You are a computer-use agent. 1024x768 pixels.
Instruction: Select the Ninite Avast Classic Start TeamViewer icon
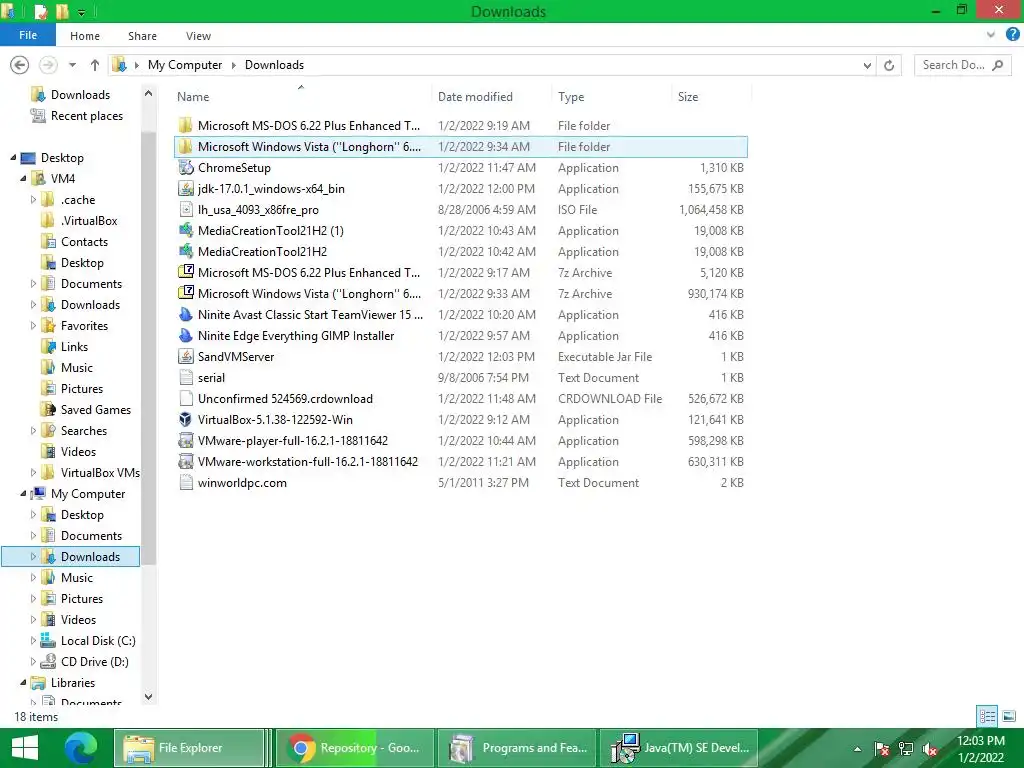pos(186,315)
